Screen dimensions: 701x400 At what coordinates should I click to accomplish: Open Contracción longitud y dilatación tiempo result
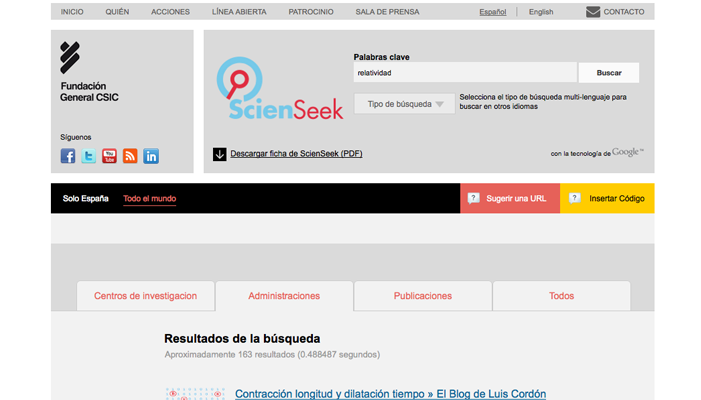[x=390, y=394]
